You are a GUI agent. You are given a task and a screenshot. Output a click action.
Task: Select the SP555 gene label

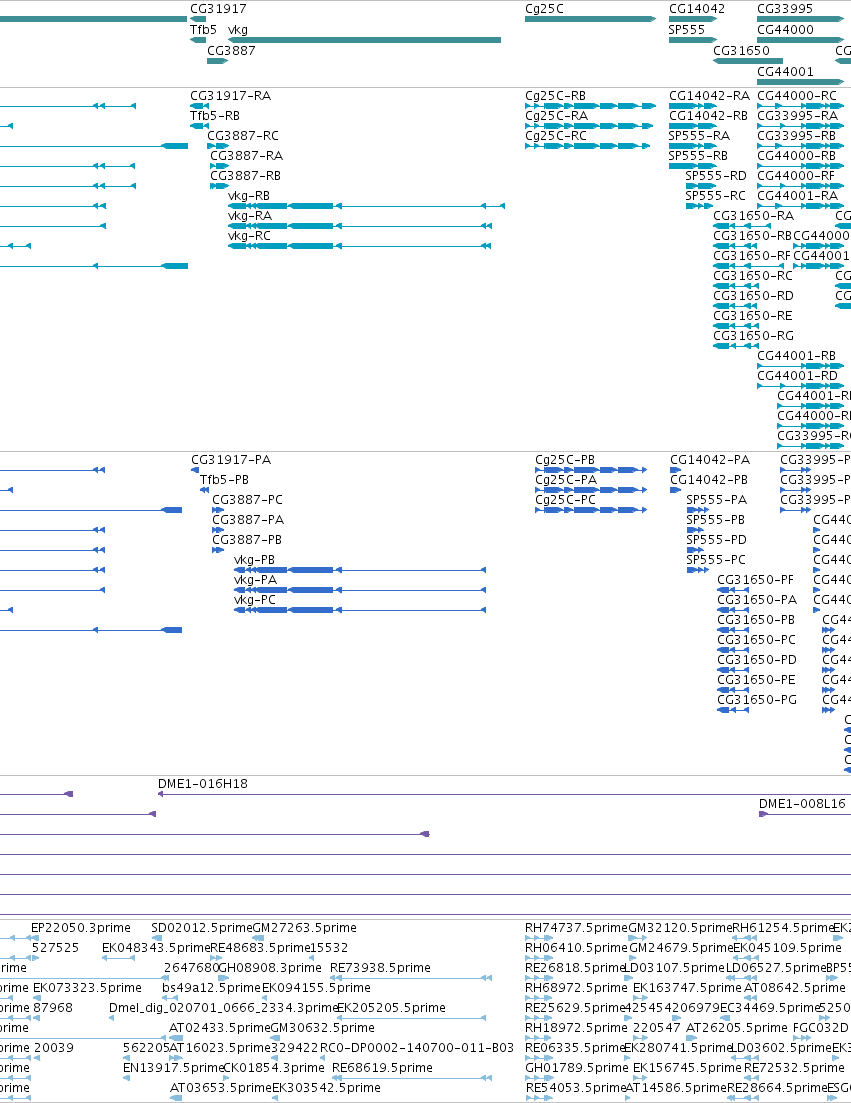click(686, 30)
